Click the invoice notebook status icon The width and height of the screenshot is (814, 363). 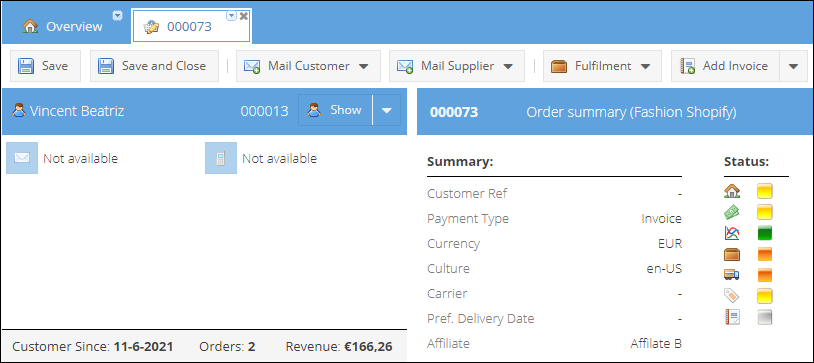click(x=731, y=317)
